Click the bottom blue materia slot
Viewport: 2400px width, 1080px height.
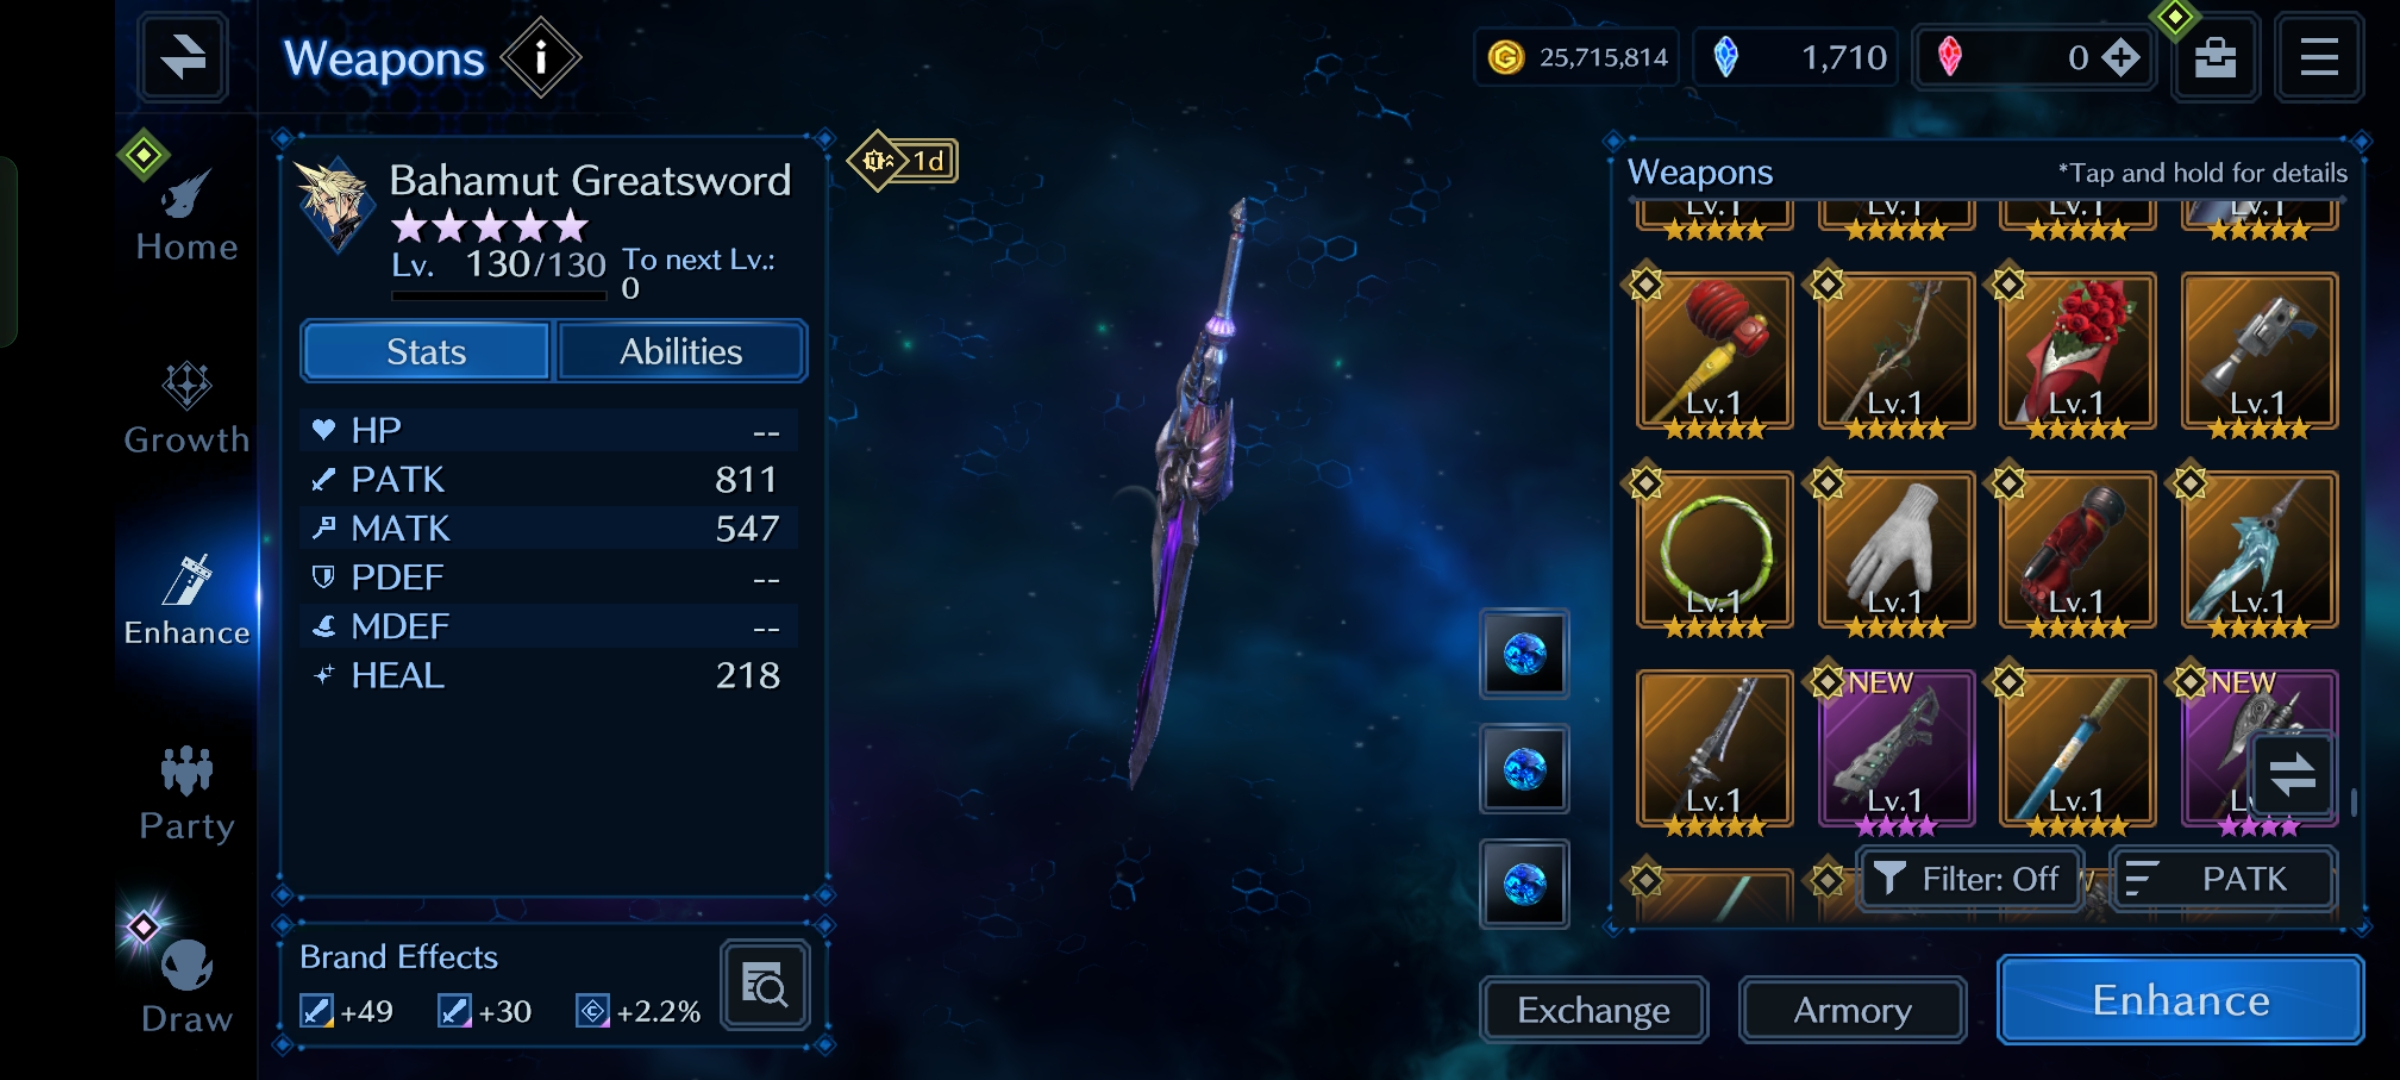click(1524, 884)
